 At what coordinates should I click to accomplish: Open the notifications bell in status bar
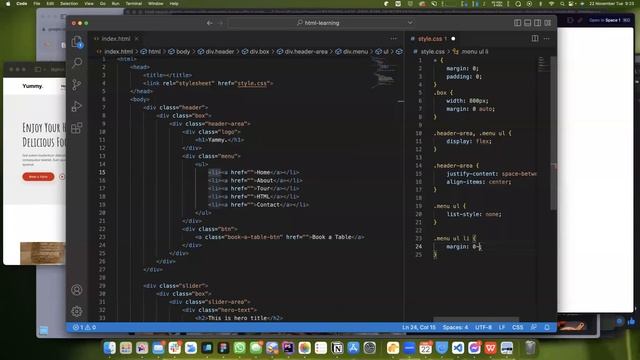coord(547,327)
